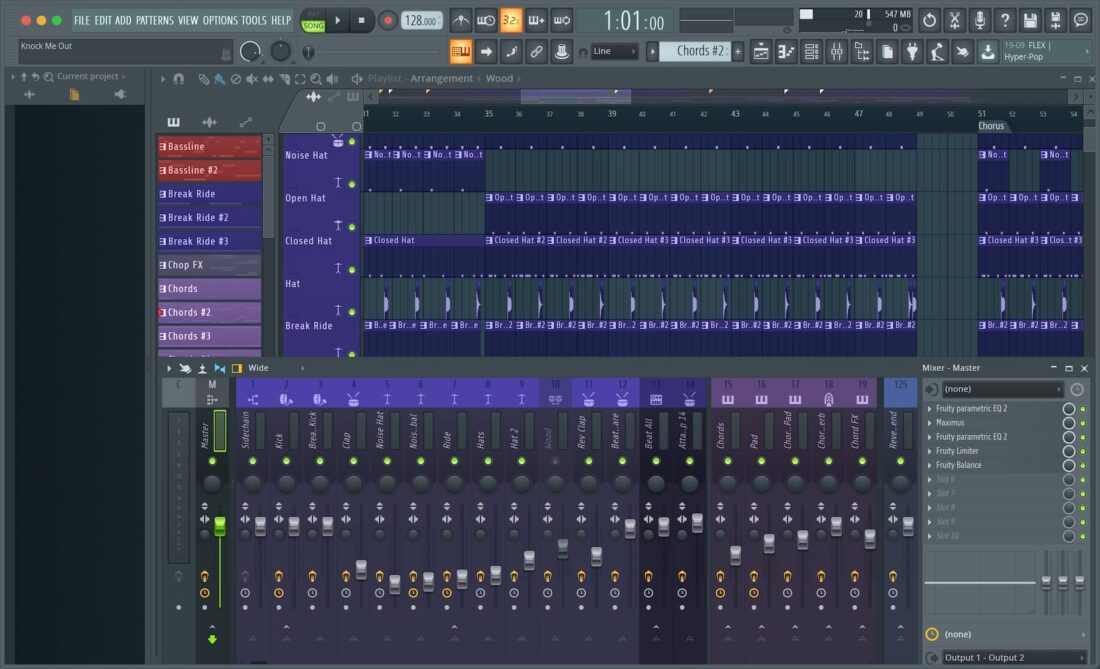This screenshot has height=669, width=1100.
Task: Mute the Clap mixer track green light
Action: pos(354,461)
